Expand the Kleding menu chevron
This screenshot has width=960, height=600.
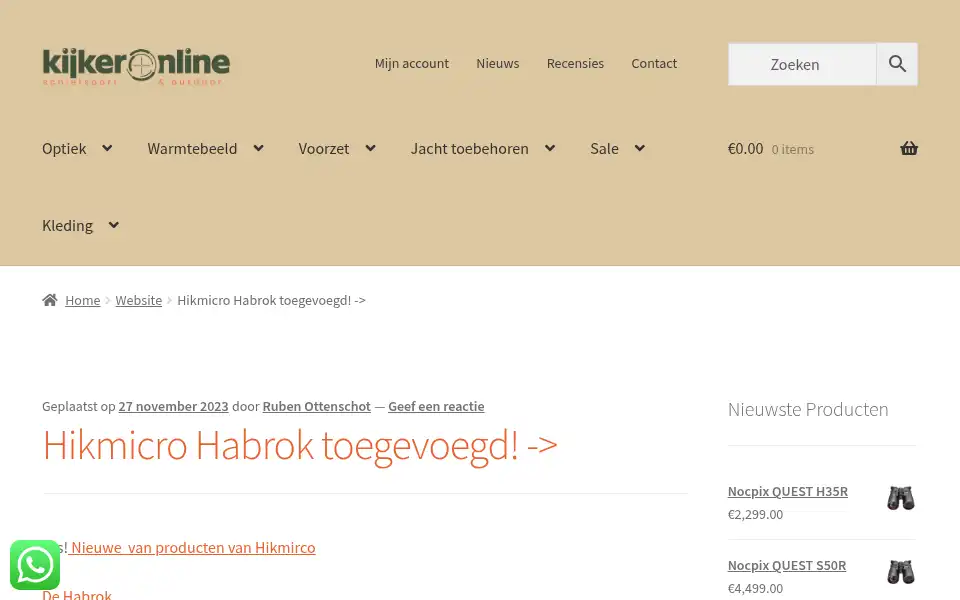114,225
